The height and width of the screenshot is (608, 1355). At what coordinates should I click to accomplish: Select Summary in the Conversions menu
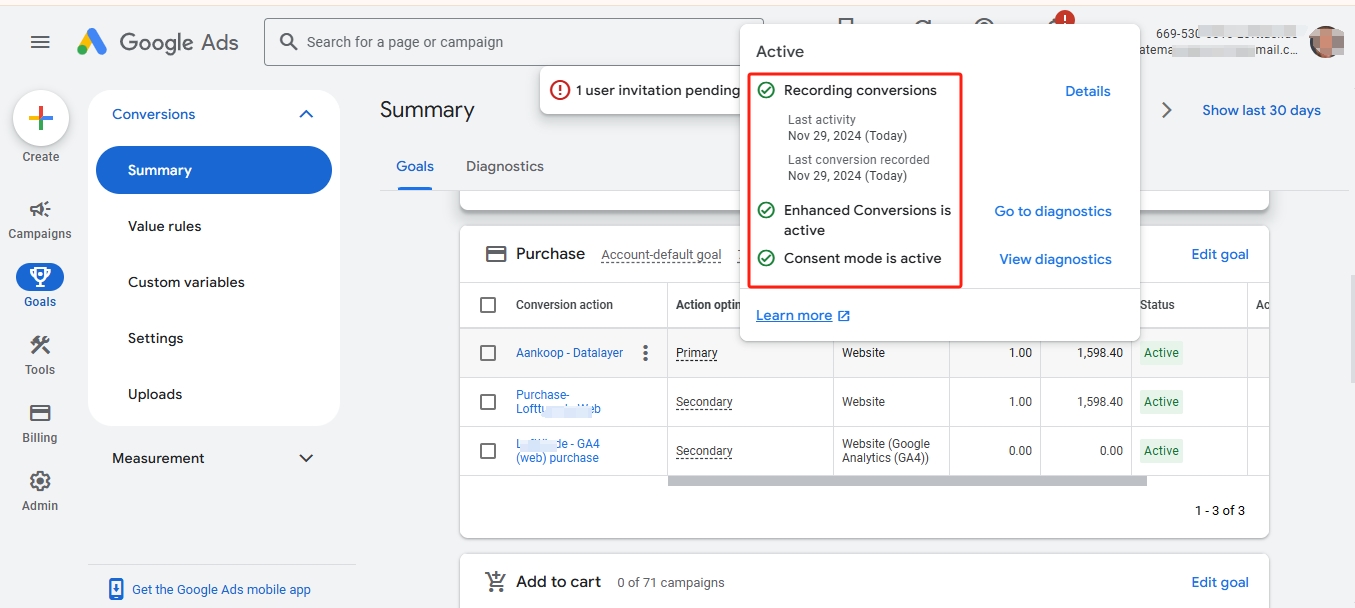click(x=214, y=170)
